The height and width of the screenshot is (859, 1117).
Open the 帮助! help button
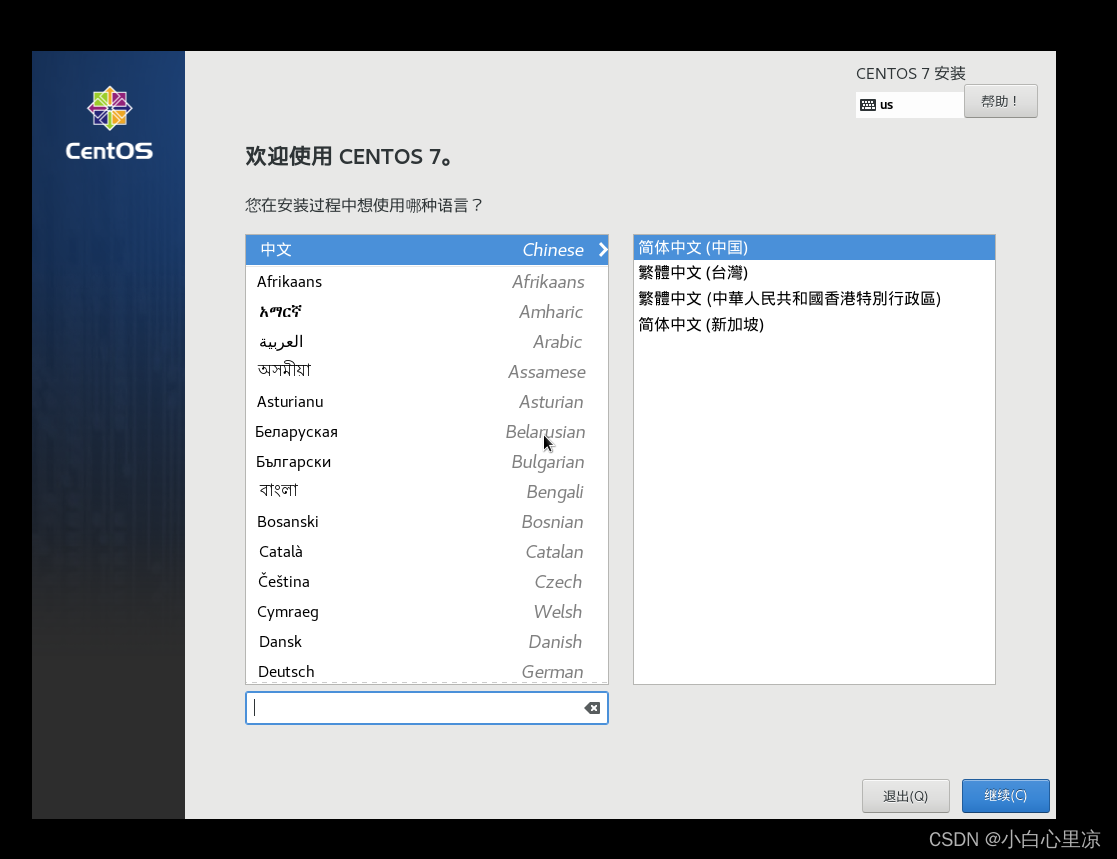click(x=1000, y=101)
